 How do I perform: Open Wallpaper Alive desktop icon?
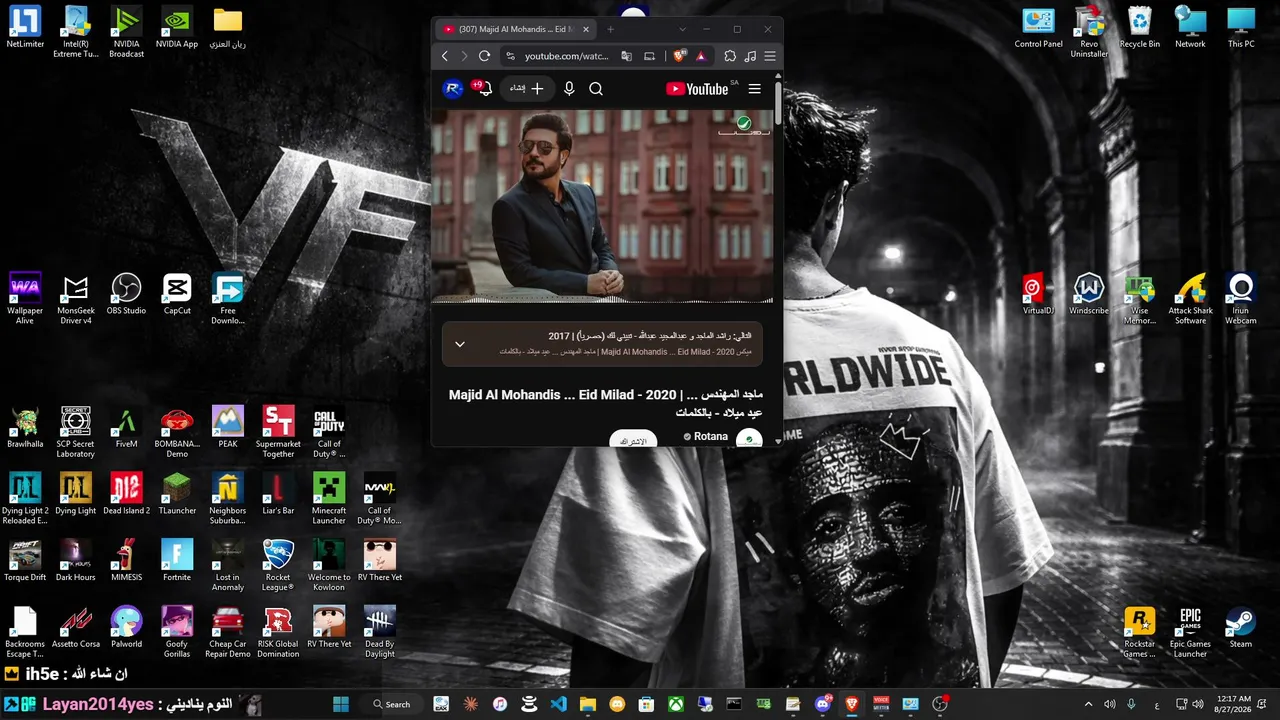[x=25, y=299]
